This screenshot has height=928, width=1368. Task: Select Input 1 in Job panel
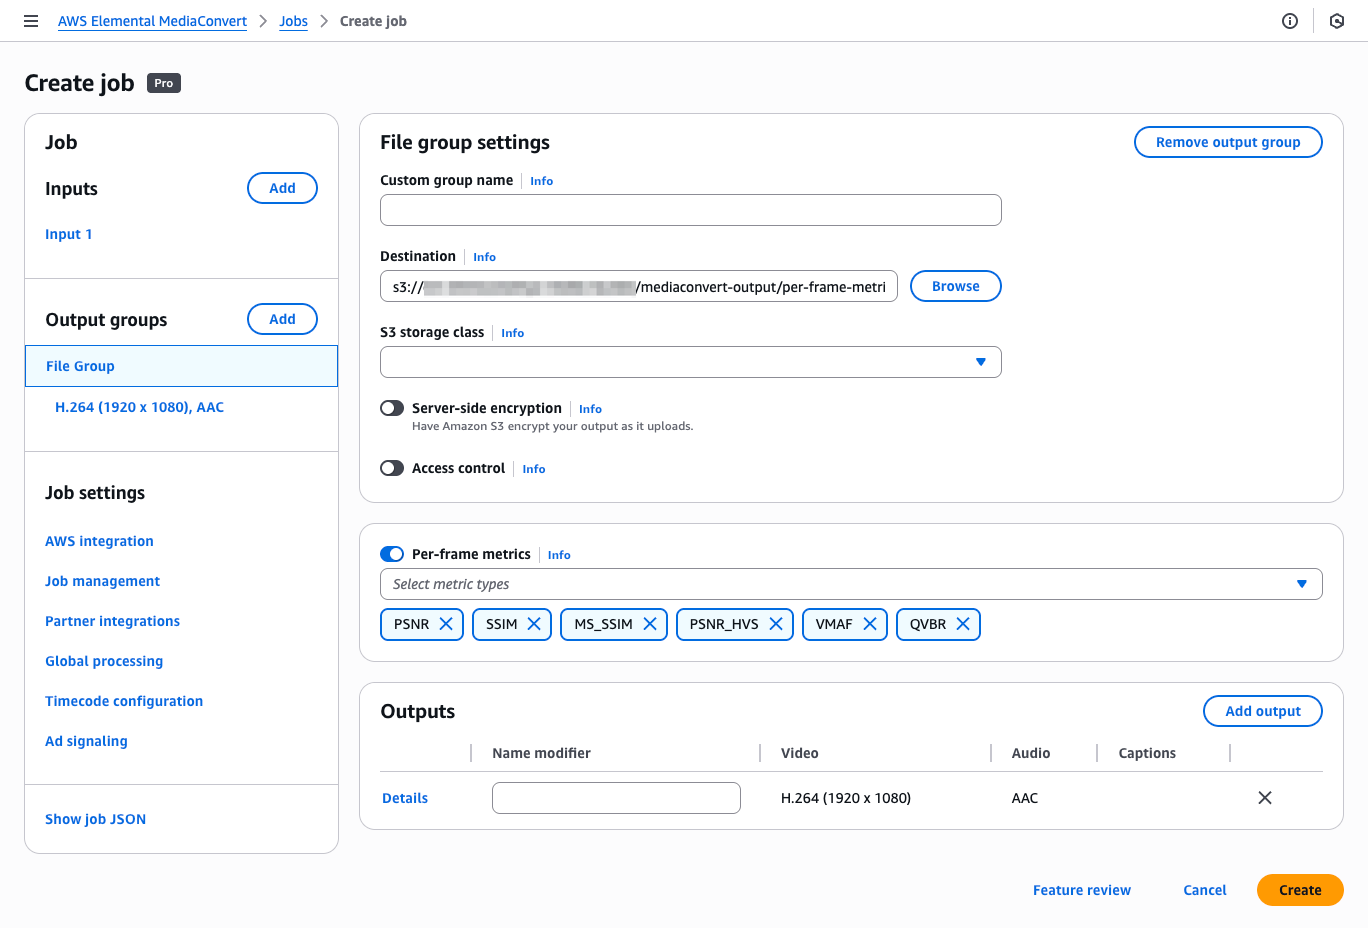69,234
